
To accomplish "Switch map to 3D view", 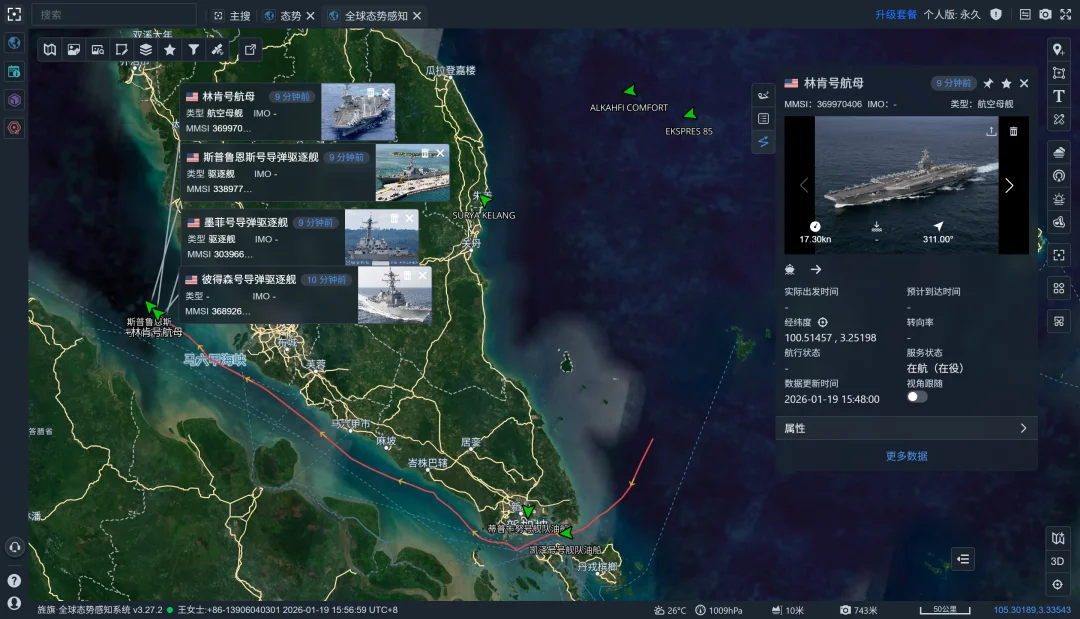I will (1058, 561).
